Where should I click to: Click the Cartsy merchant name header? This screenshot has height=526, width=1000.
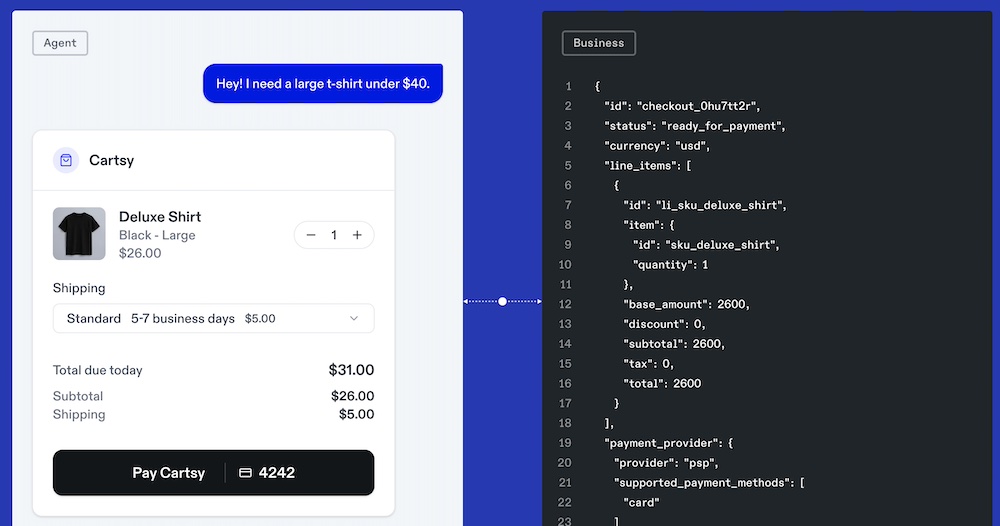point(111,160)
